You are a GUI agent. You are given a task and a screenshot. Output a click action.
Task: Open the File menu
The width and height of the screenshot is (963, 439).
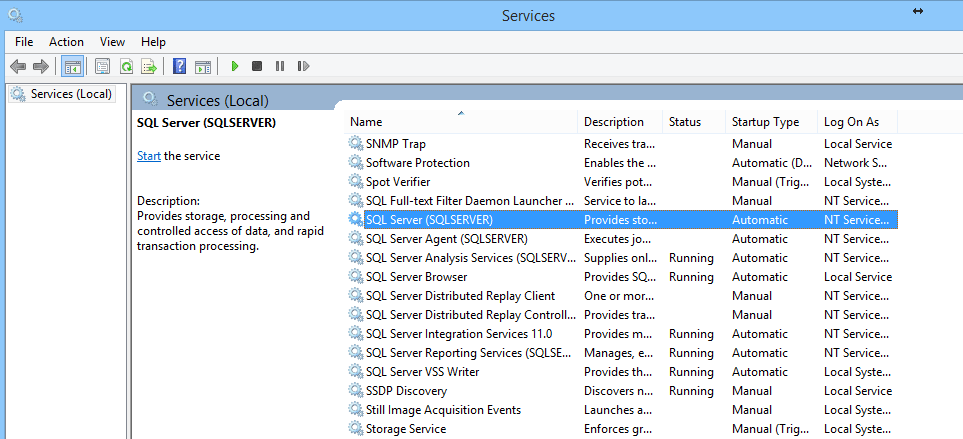[x=24, y=42]
